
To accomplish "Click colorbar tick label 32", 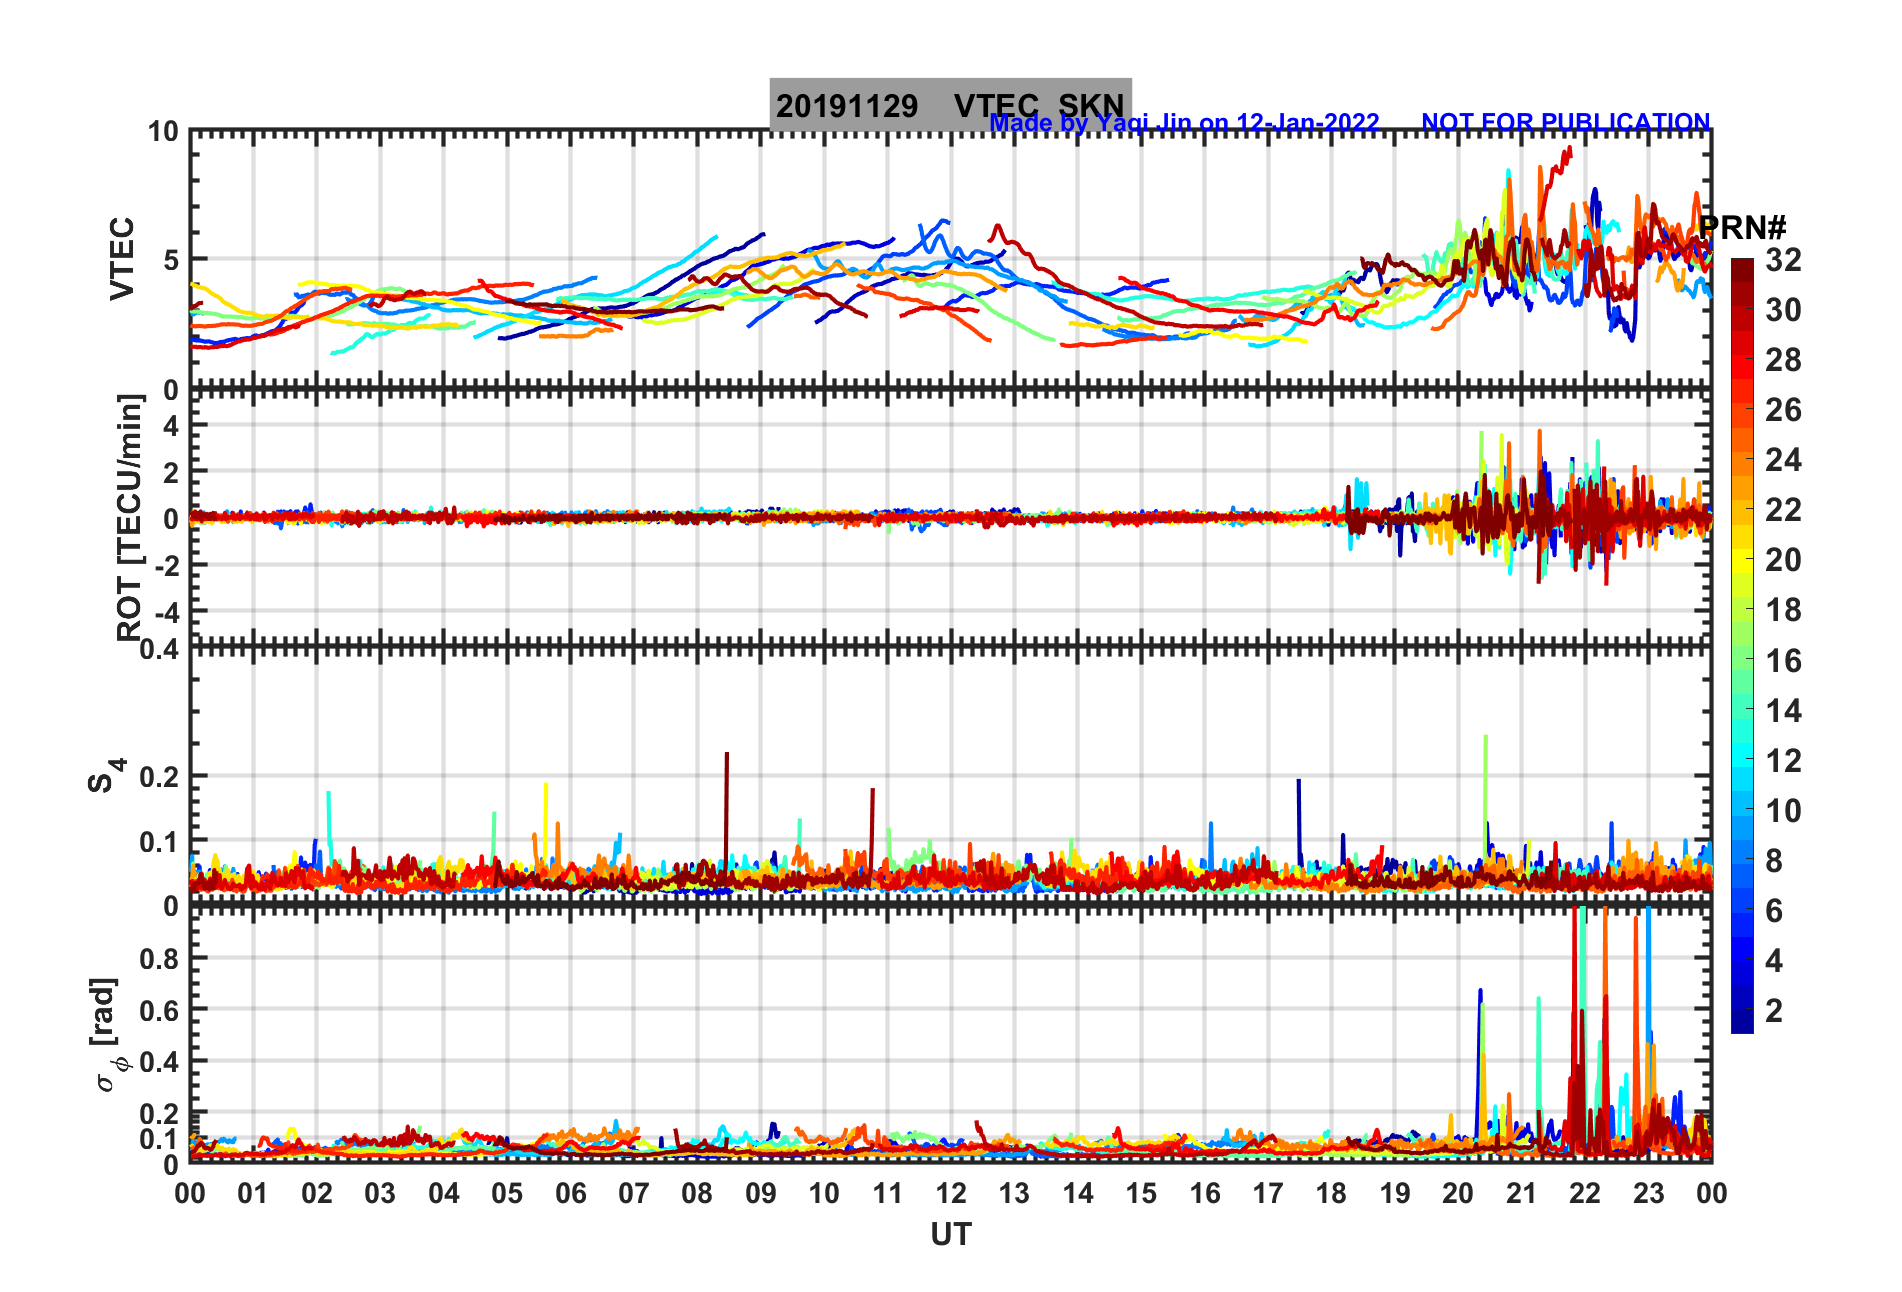I will tap(1783, 260).
